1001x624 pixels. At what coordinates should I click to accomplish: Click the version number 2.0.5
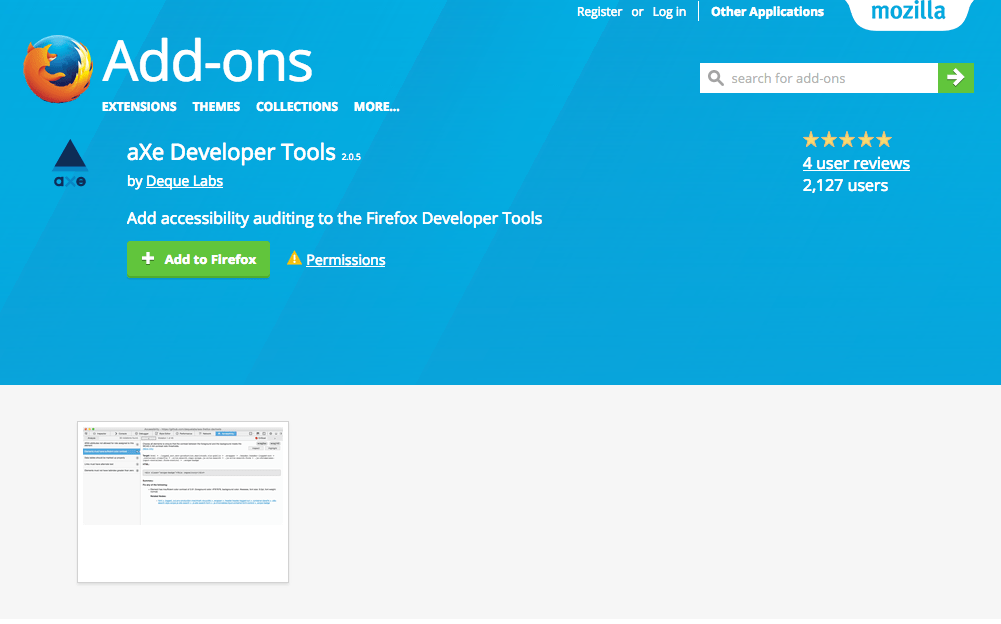click(351, 157)
